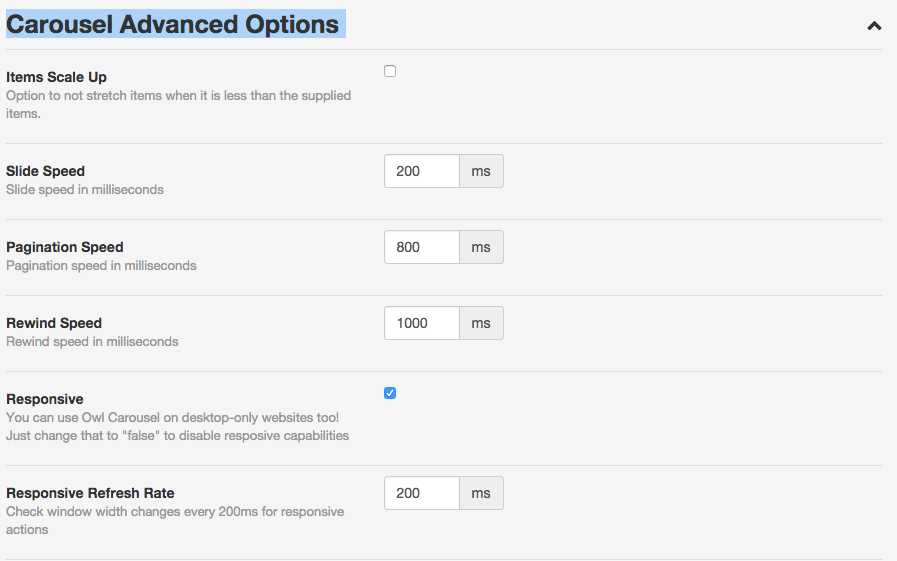The height and width of the screenshot is (561, 897).
Task: Click the Carousel Advanced Options heading
Action: (x=172, y=25)
